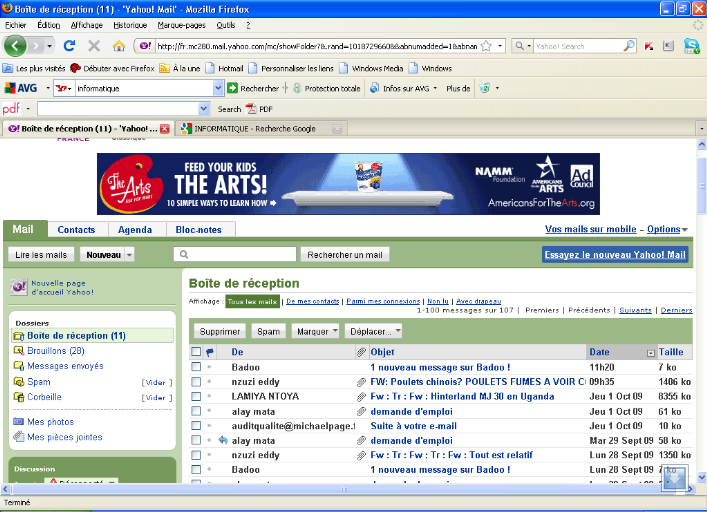Open the history dropdown next to forward button
Viewport: 707px width, 512px height.
50,46
